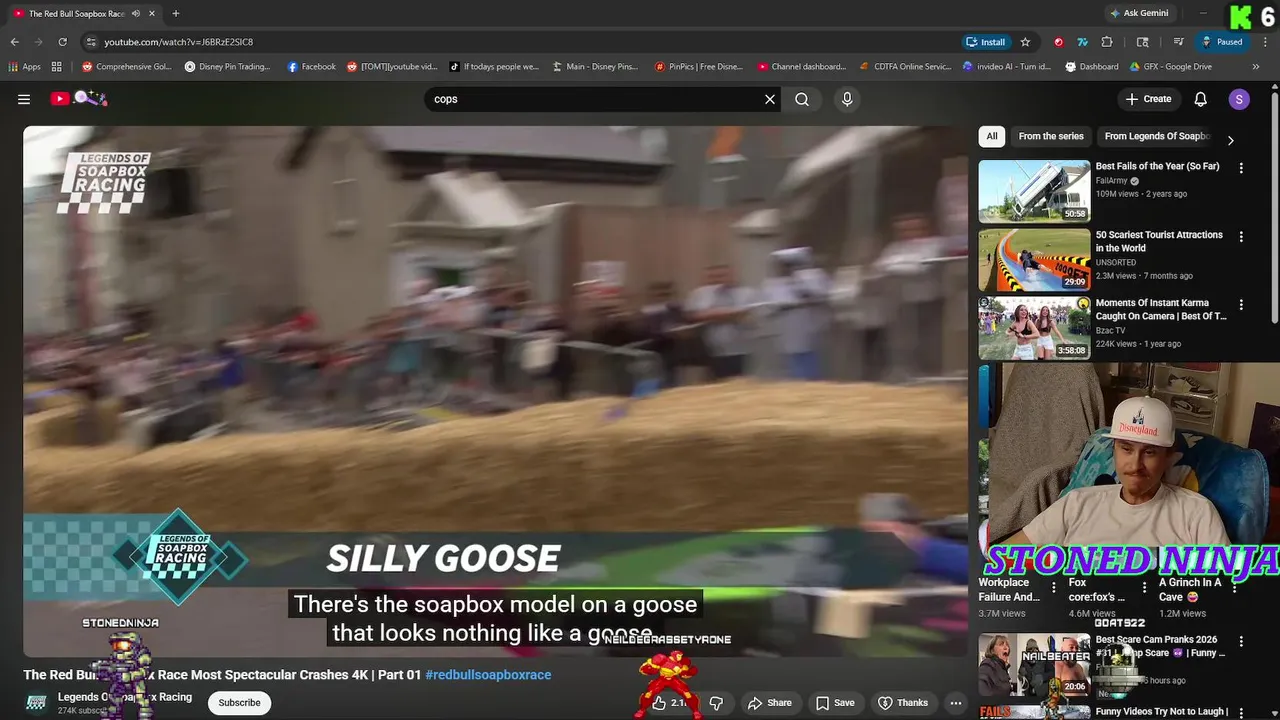The height and width of the screenshot is (720, 1280).
Task: Subscribe to Legends Of Soapbox Racing
Action: pyautogui.click(x=239, y=703)
